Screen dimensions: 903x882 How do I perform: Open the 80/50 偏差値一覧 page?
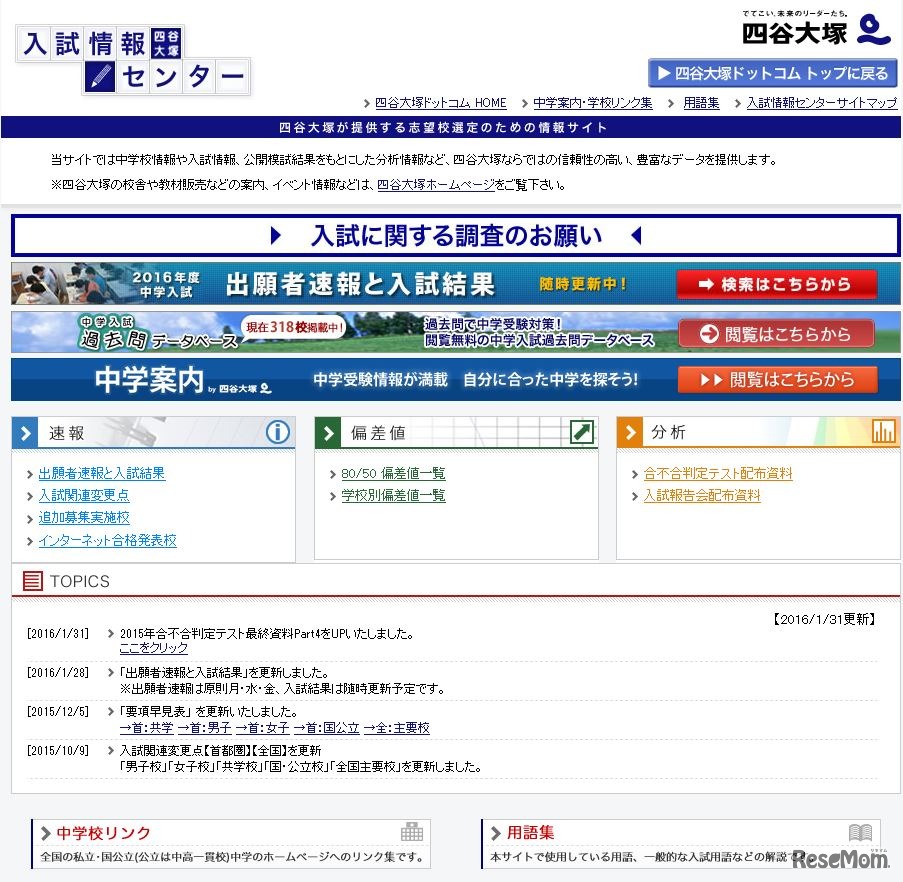pyautogui.click(x=393, y=473)
